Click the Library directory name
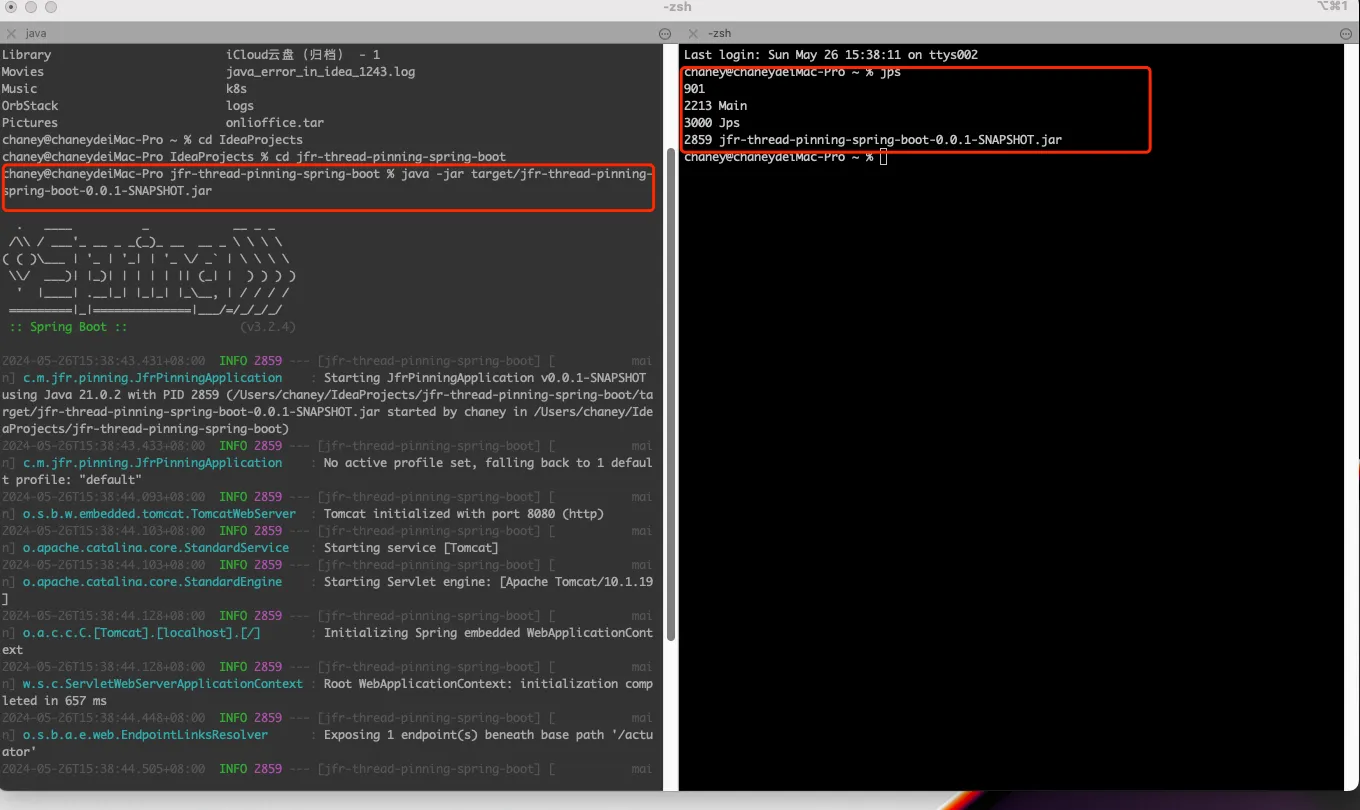The image size is (1360, 810). (26, 55)
